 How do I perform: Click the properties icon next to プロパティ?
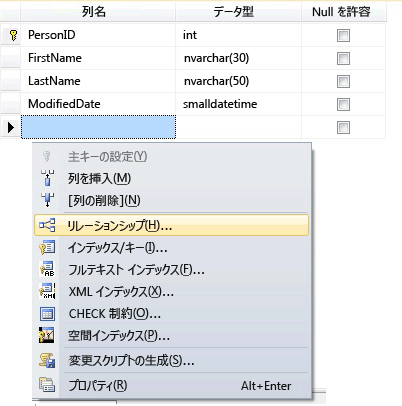coord(47,384)
